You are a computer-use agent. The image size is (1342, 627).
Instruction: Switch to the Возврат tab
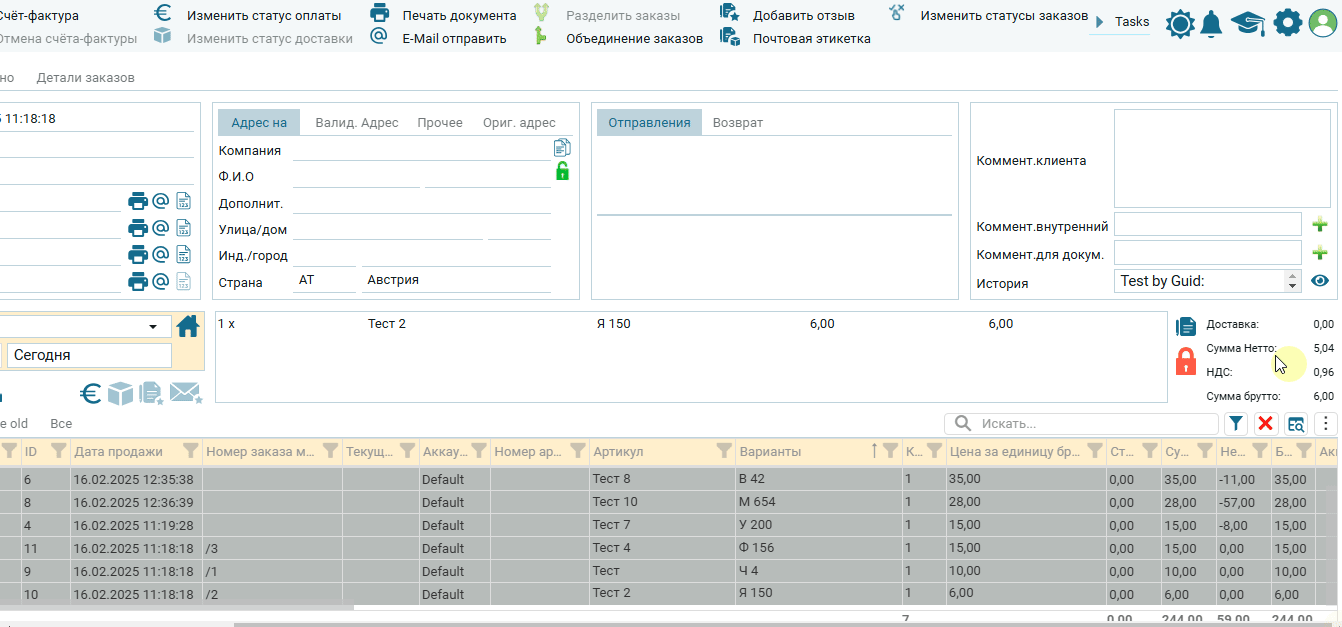[x=737, y=123]
